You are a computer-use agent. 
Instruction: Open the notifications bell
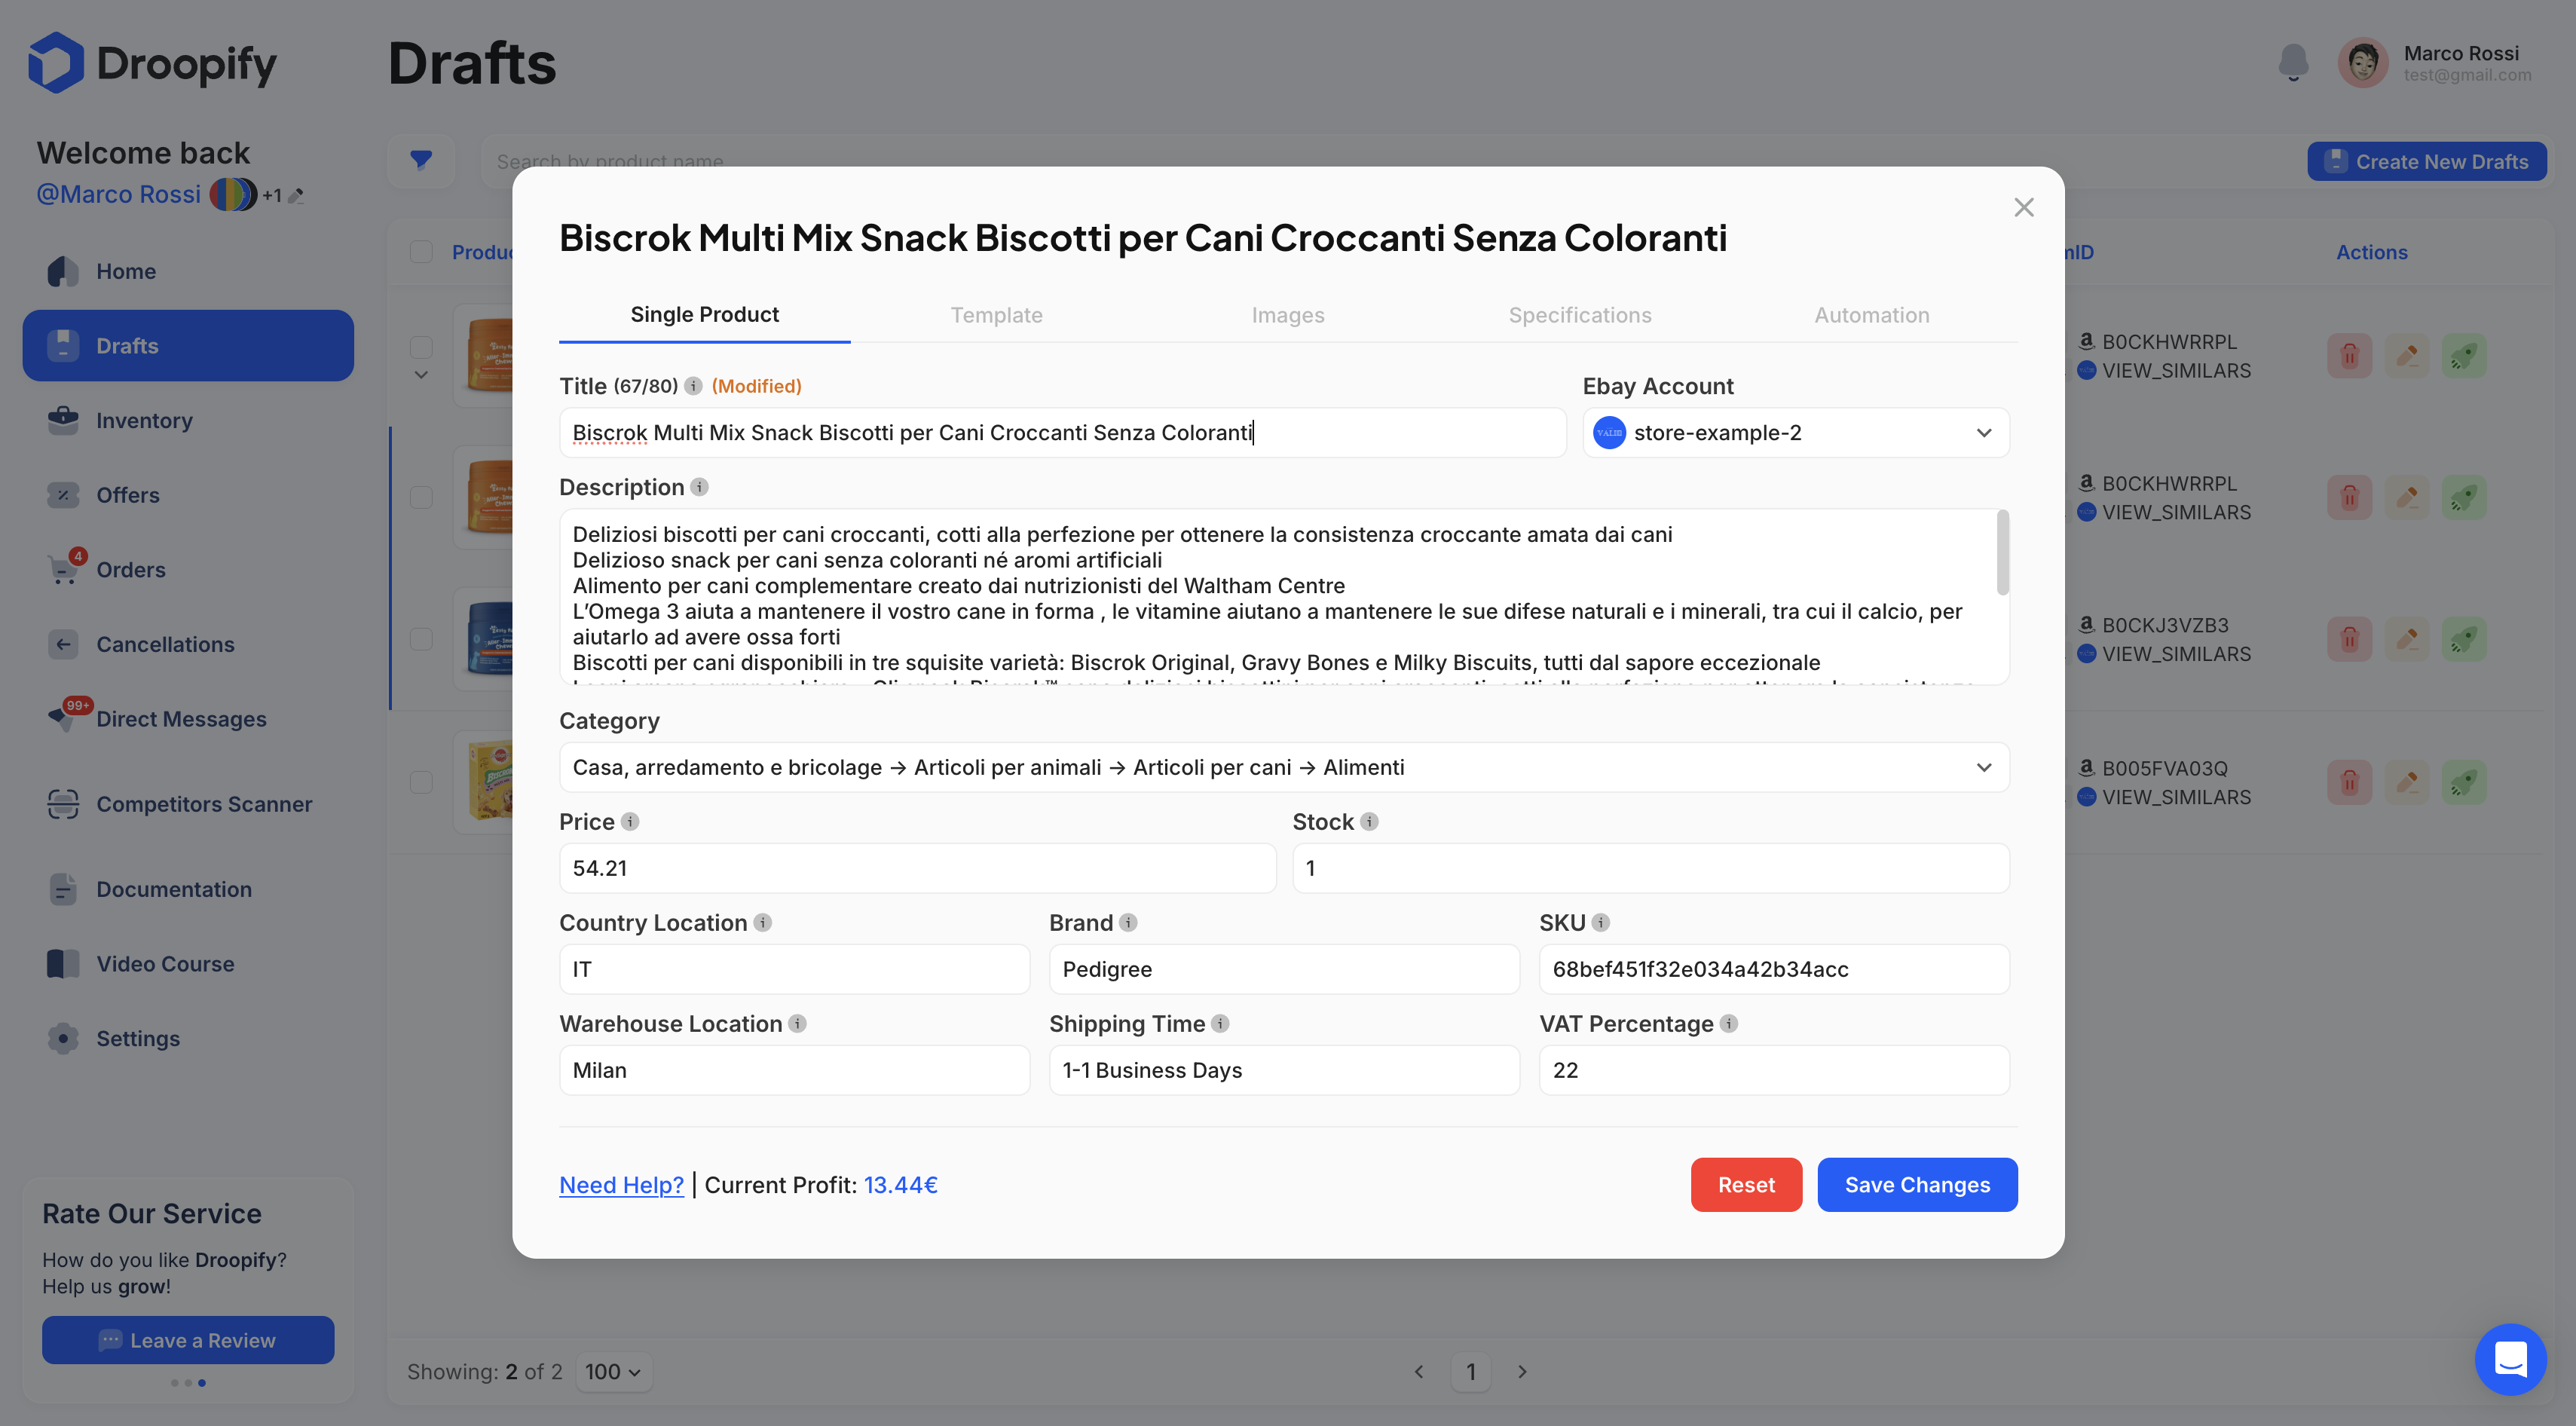tap(2293, 62)
